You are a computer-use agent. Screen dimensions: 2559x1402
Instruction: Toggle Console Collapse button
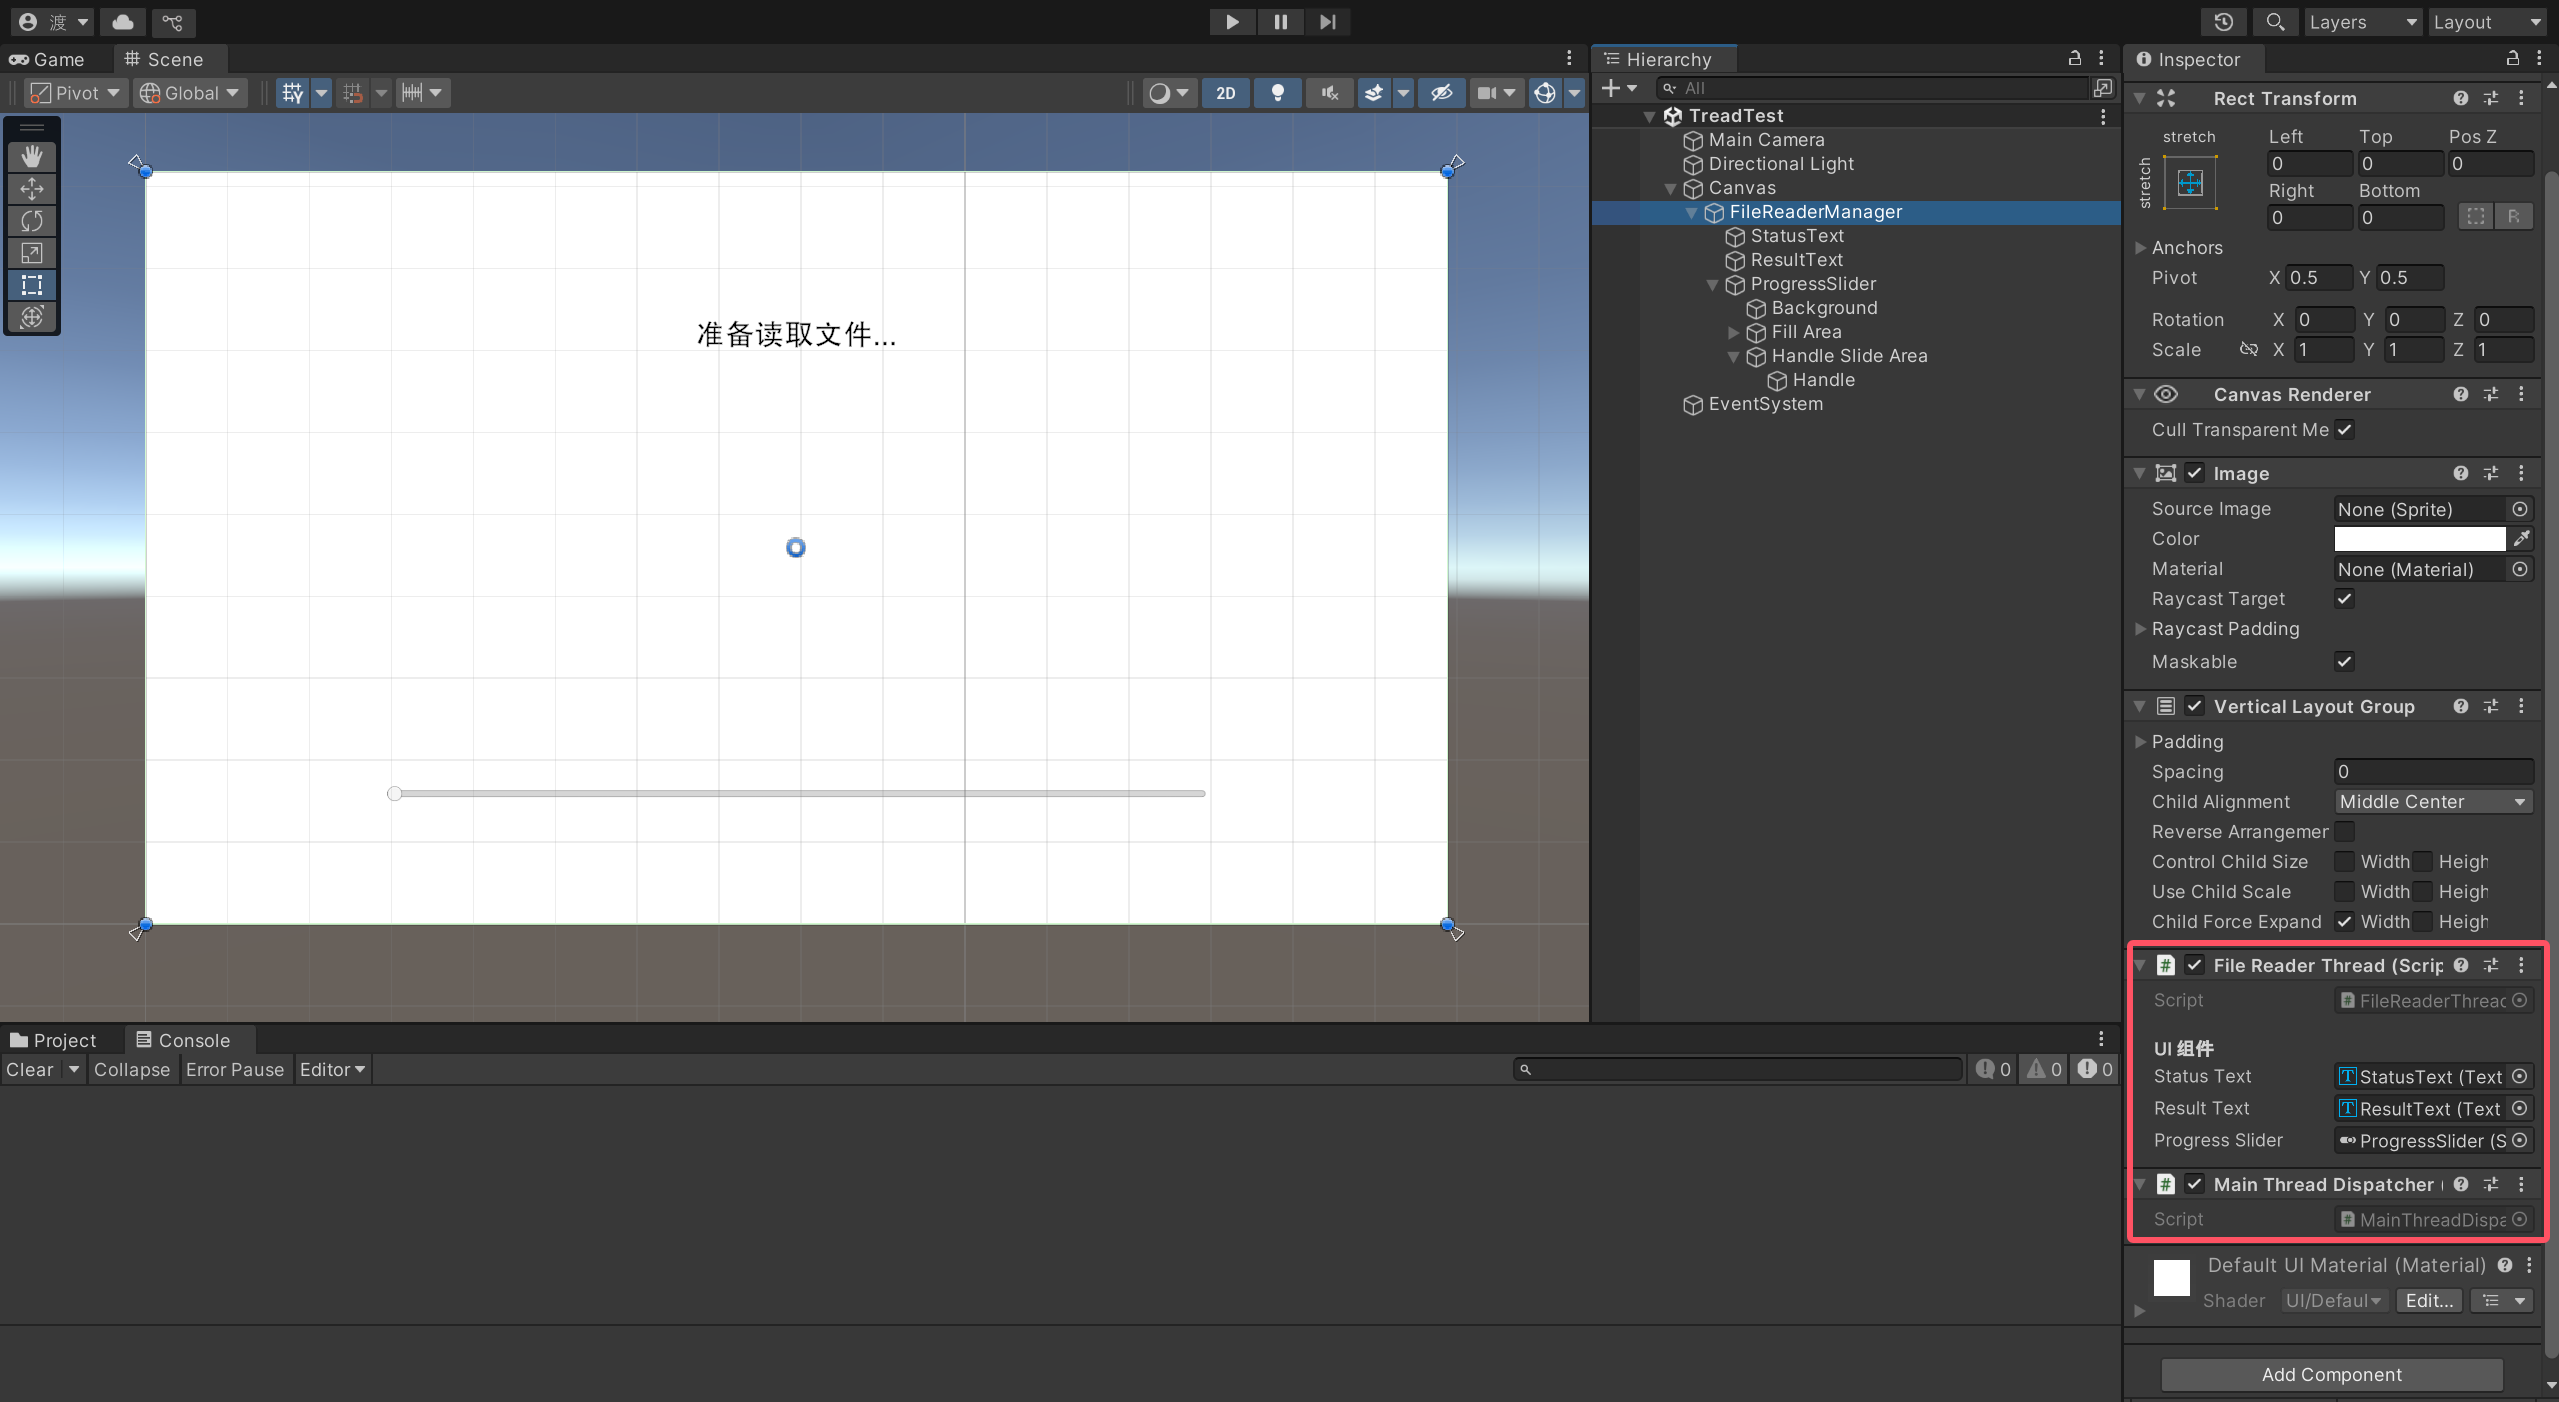[x=132, y=1069]
